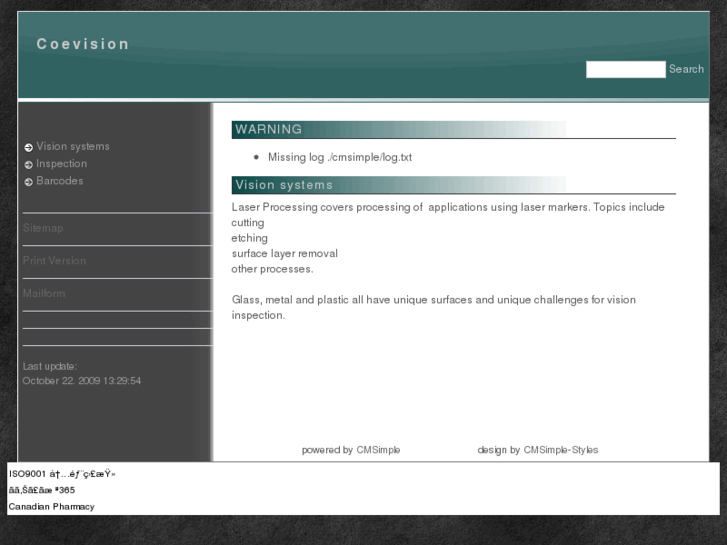The image size is (727, 545).
Task: Click the October 22. 2009 13:29:54 timestamp
Action: (82, 380)
